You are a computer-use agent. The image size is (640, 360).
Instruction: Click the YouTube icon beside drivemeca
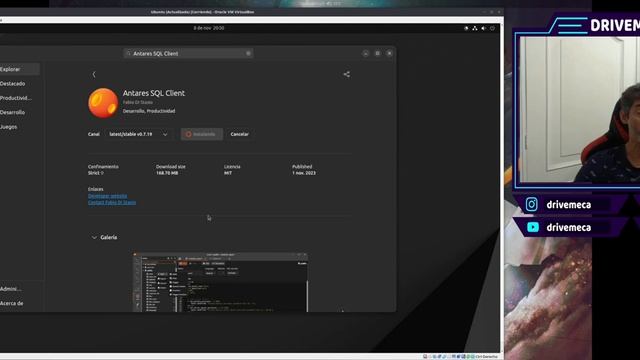coord(533,227)
